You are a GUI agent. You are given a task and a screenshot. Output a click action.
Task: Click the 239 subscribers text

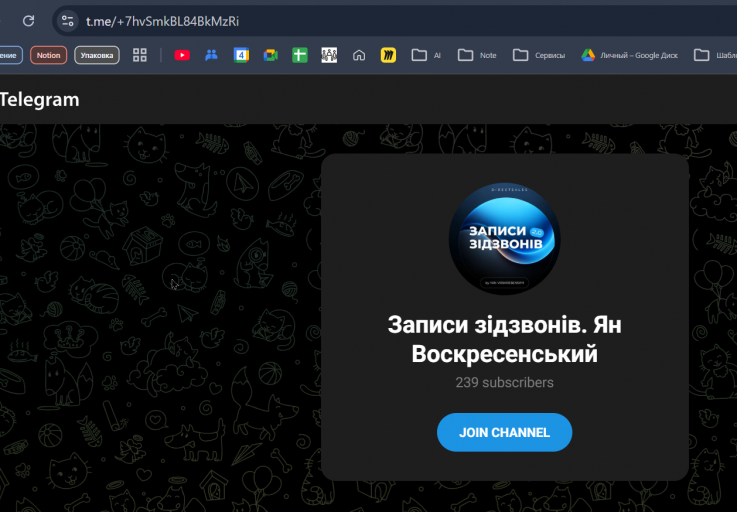504,383
